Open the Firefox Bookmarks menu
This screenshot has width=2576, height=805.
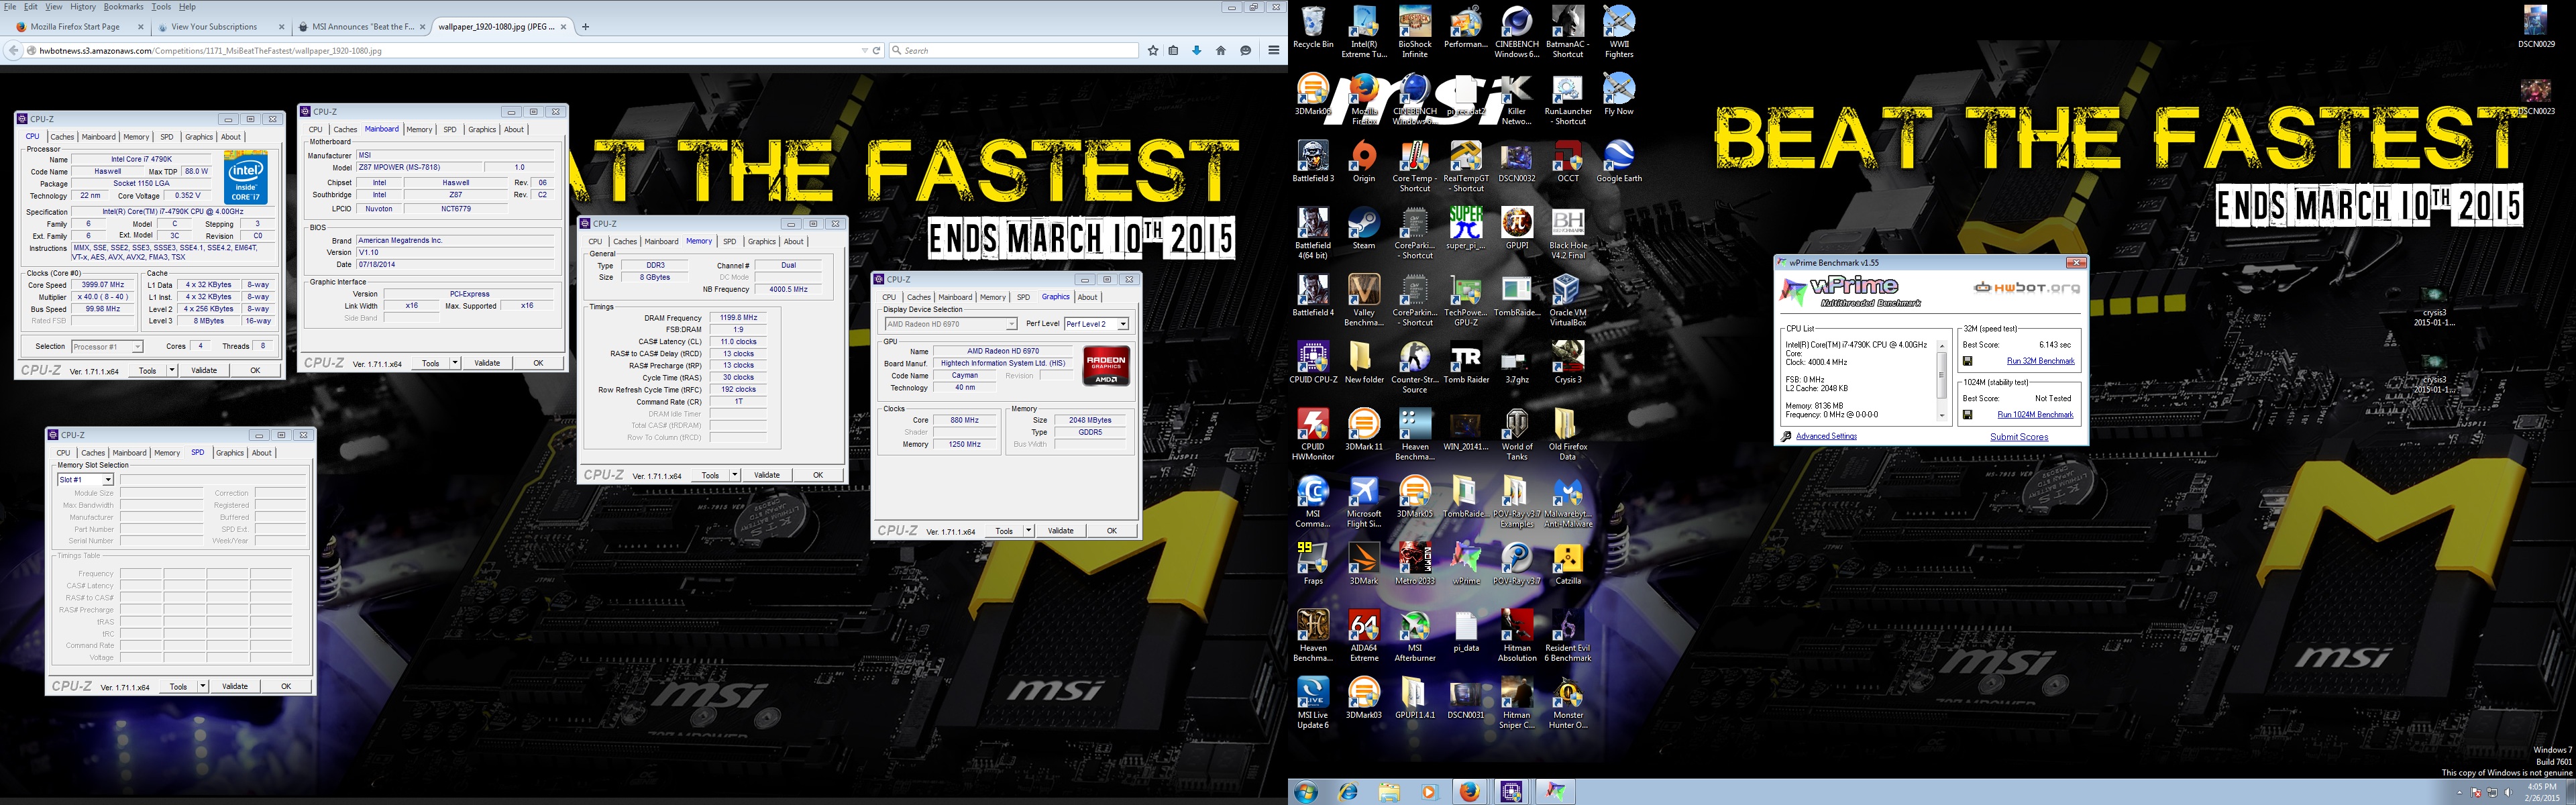pyautogui.click(x=124, y=6)
